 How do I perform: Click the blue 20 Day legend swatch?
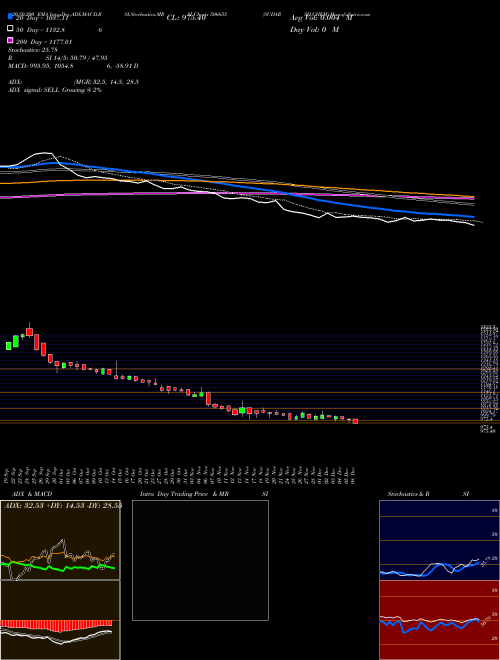click(x=10, y=16)
